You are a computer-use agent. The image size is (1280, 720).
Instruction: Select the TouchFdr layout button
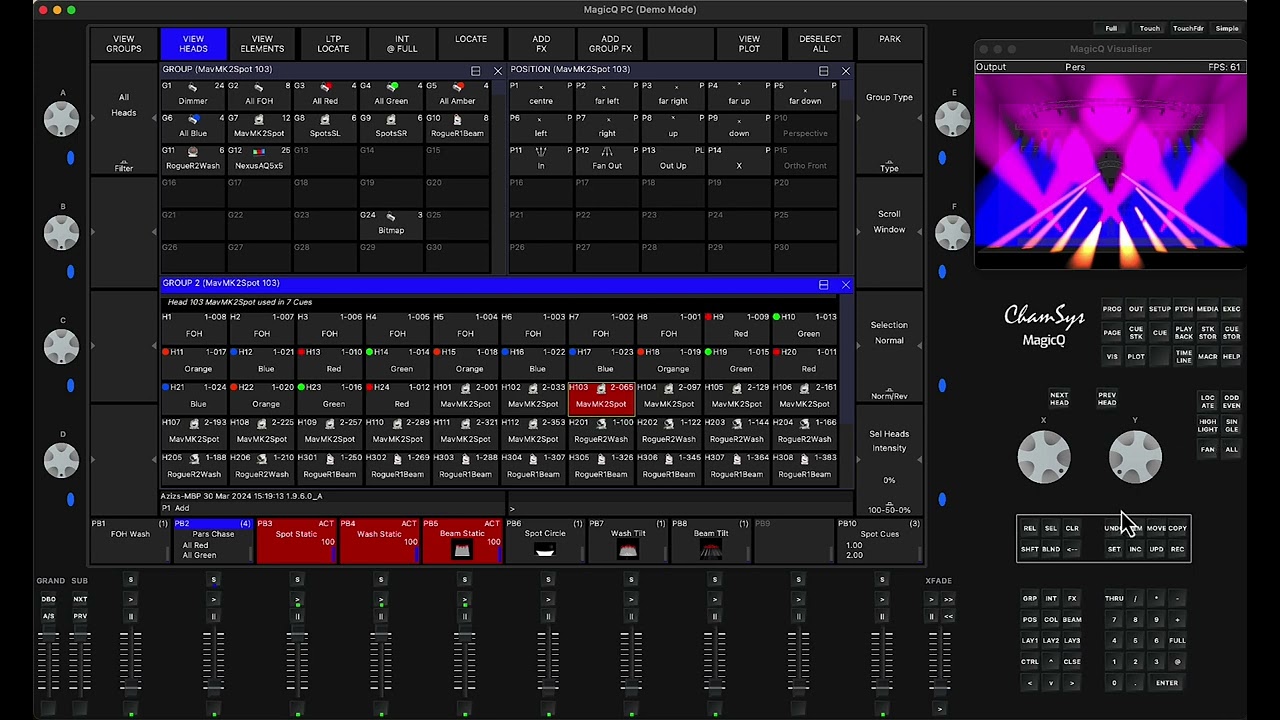point(1188,28)
